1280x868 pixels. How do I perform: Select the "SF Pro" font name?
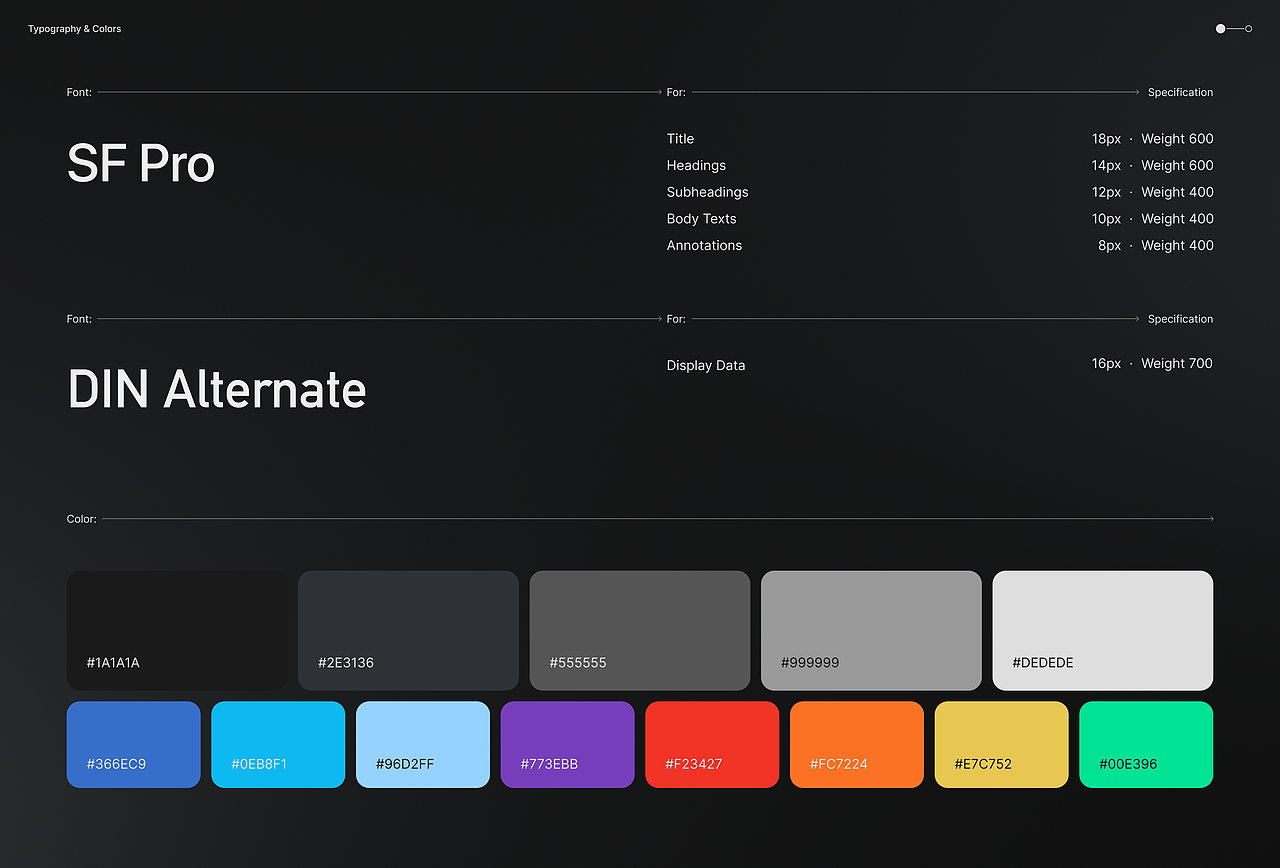[141, 163]
